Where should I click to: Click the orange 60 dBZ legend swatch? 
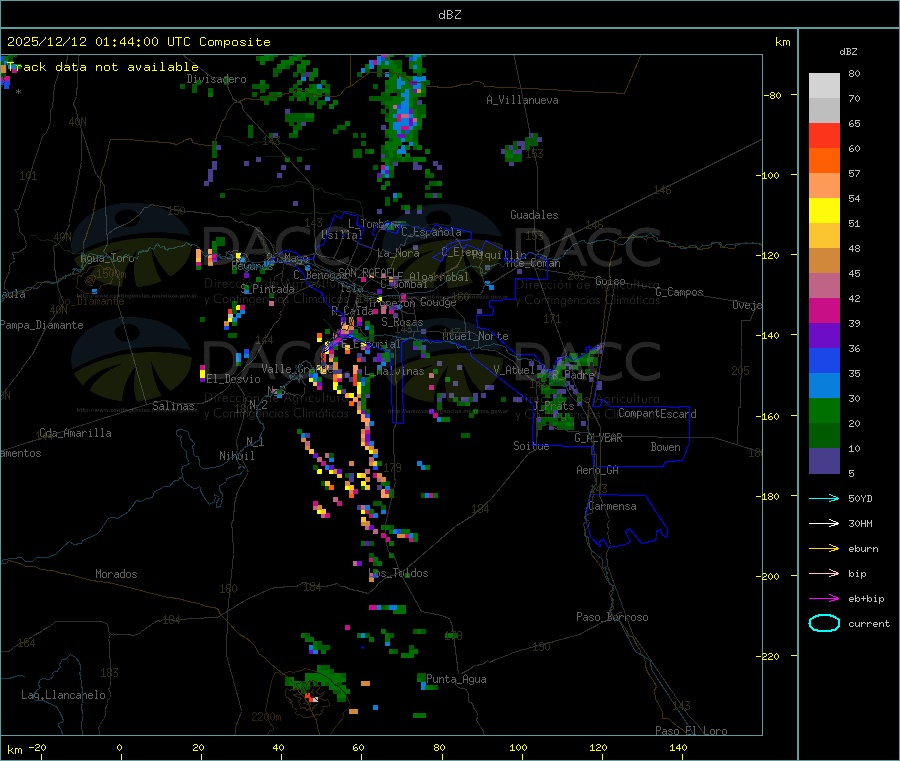click(x=824, y=161)
